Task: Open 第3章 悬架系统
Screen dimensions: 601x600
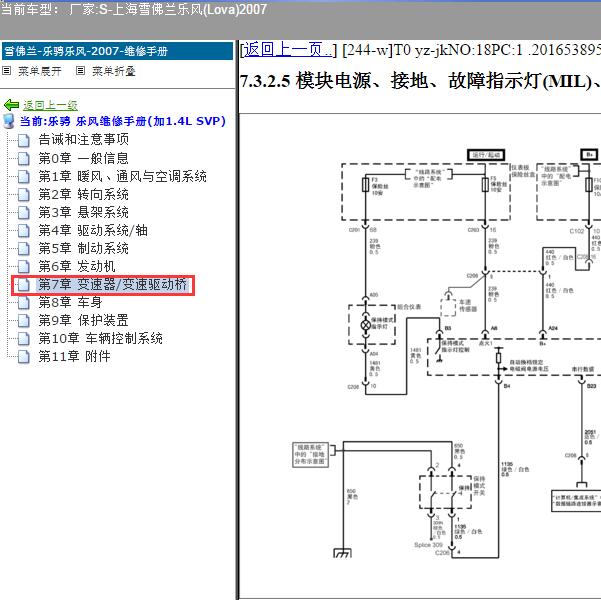Action: (83, 212)
